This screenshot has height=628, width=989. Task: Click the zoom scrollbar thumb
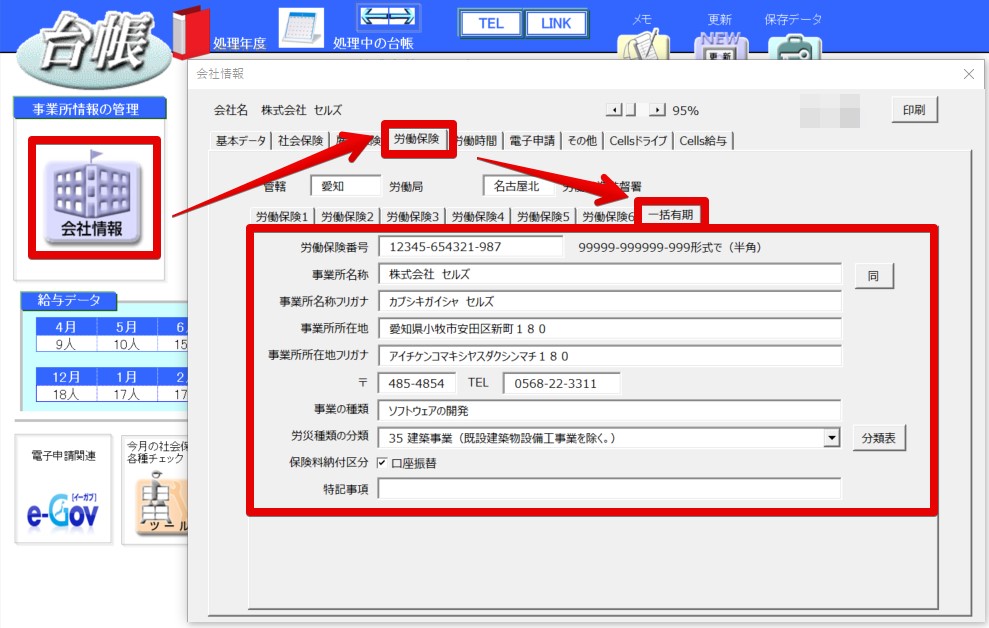[630, 110]
